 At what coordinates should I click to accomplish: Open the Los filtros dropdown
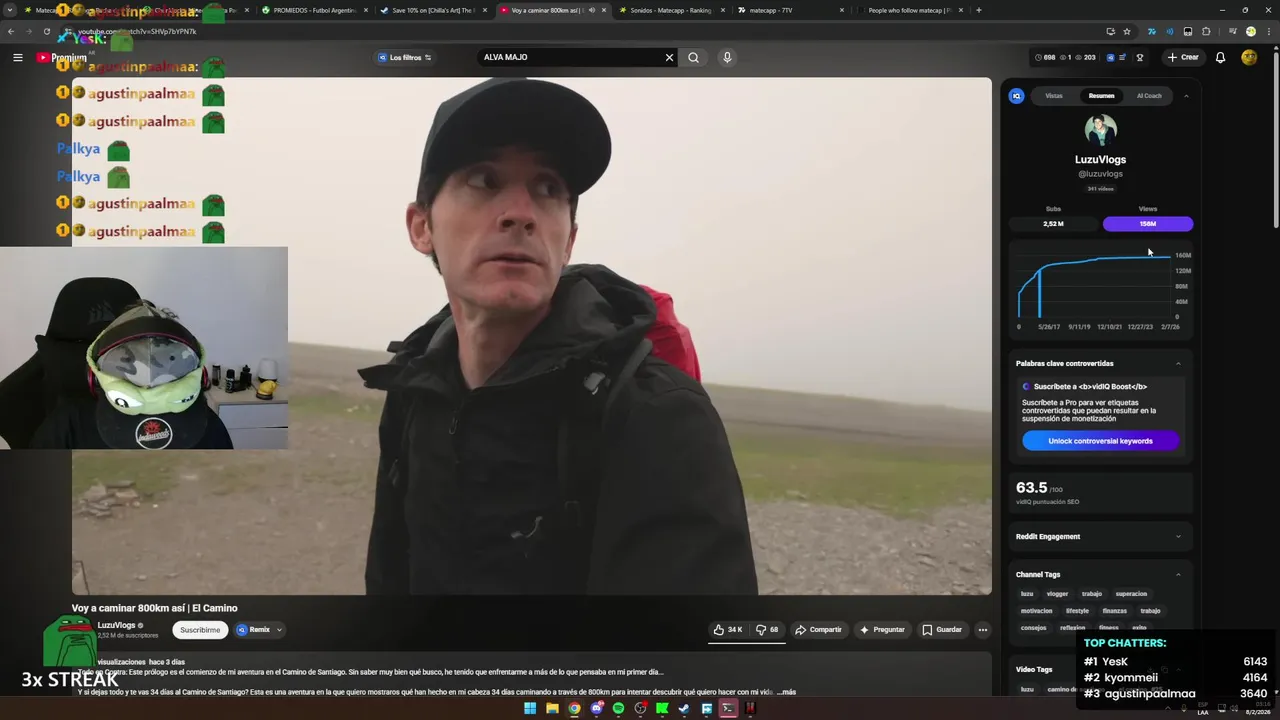click(x=404, y=57)
